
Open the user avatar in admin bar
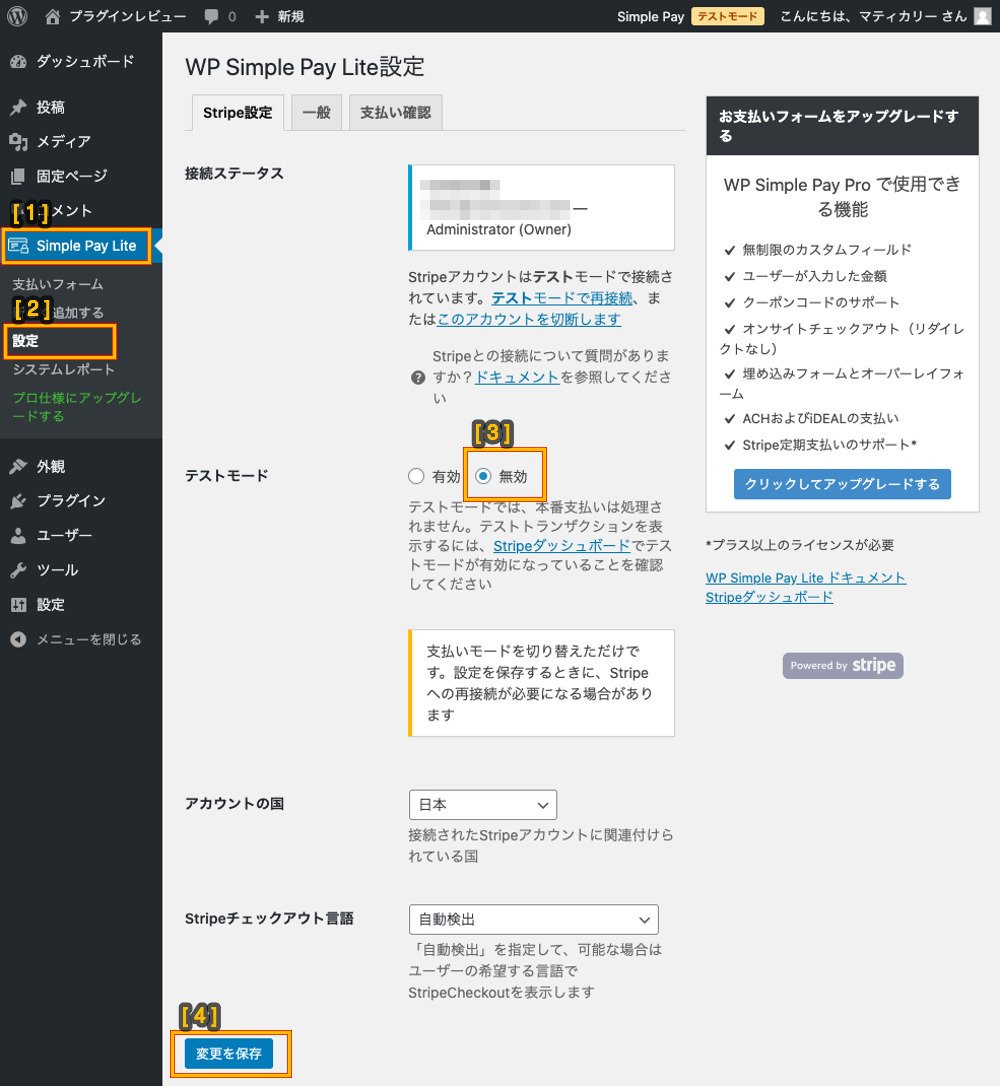(x=983, y=16)
